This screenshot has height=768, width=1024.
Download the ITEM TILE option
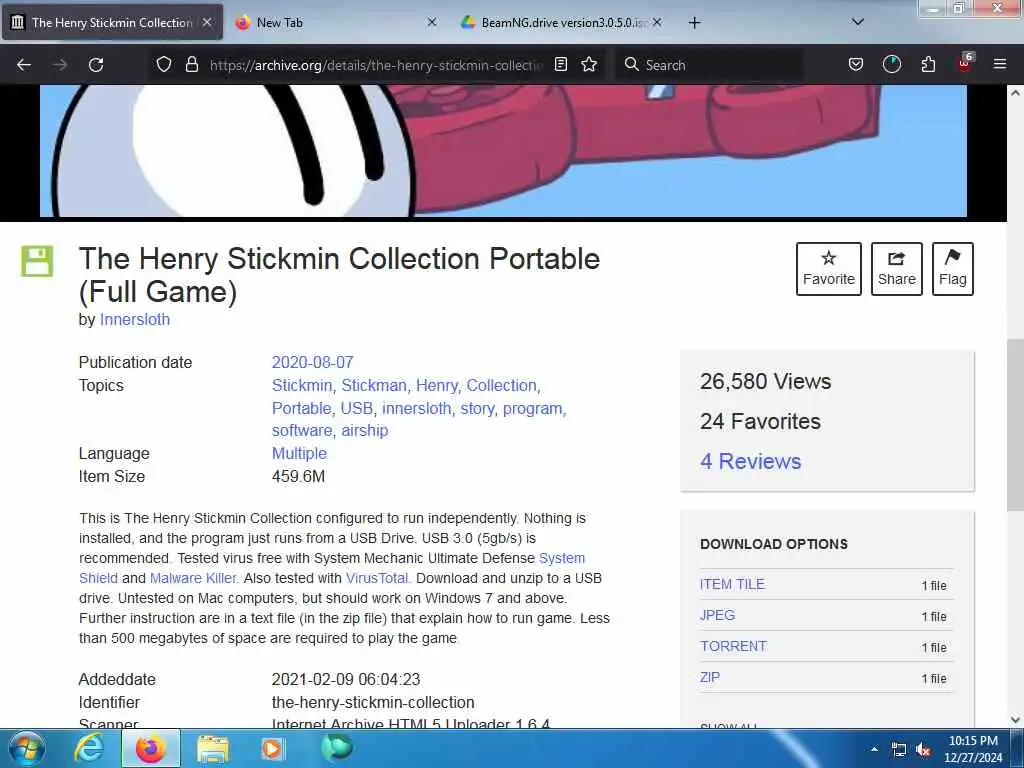(x=732, y=584)
